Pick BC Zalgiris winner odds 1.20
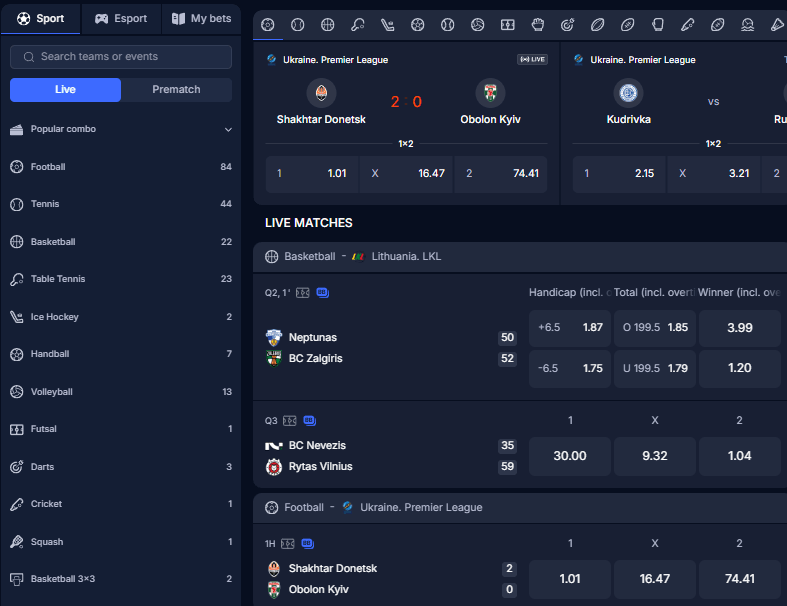The image size is (787, 606). tap(740, 369)
